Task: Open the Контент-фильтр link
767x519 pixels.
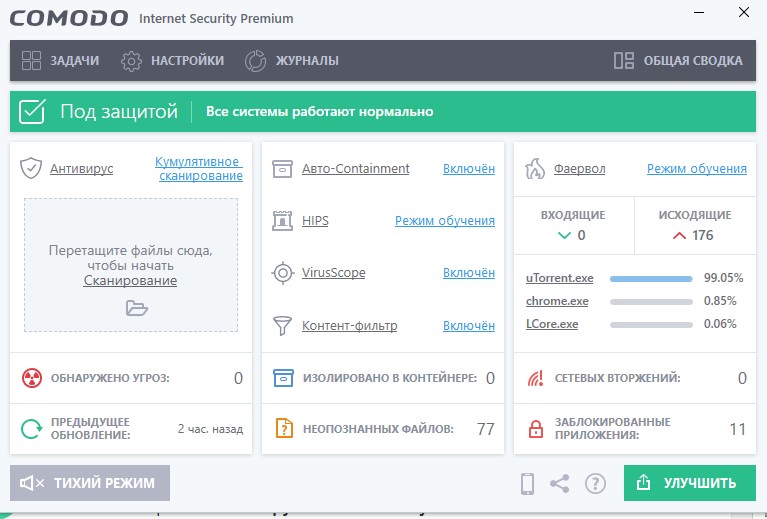Action: [349, 325]
